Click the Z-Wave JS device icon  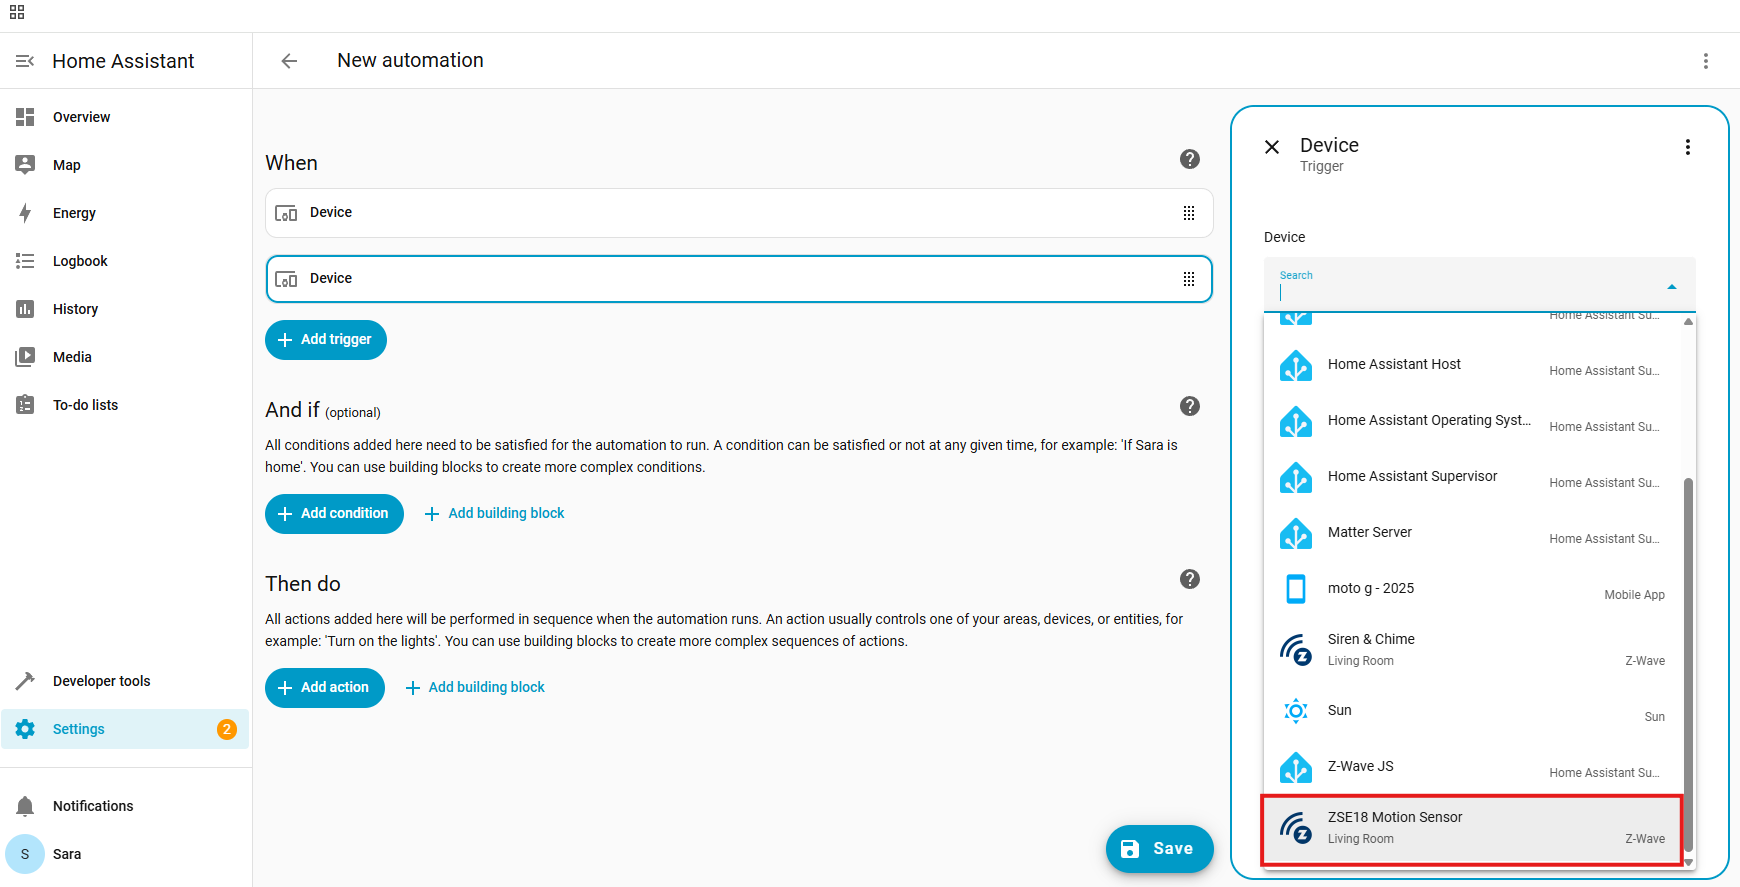click(1296, 768)
